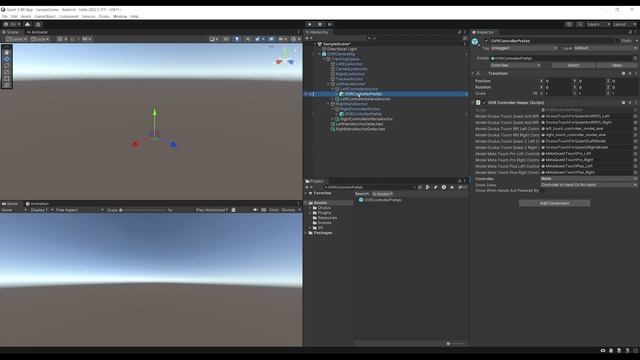This screenshot has height=360, width=640.
Task: Open the settings gear next to cloud icon
Action: [x=38, y=24]
